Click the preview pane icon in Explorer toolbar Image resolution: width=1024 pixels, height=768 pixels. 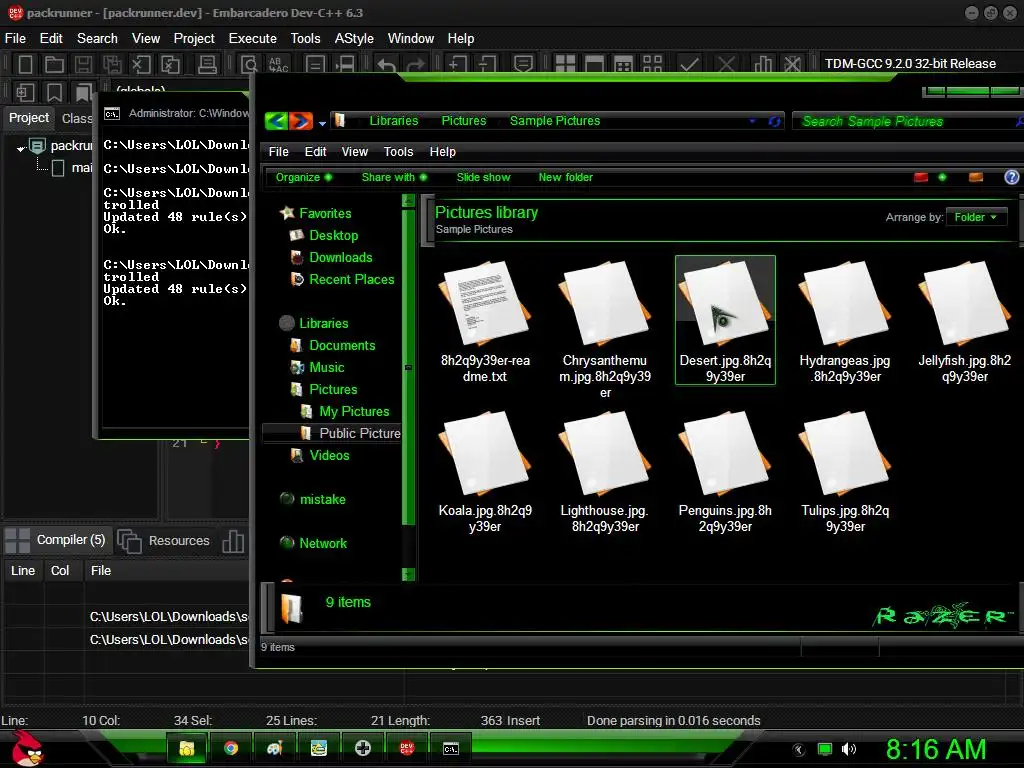[976, 177]
